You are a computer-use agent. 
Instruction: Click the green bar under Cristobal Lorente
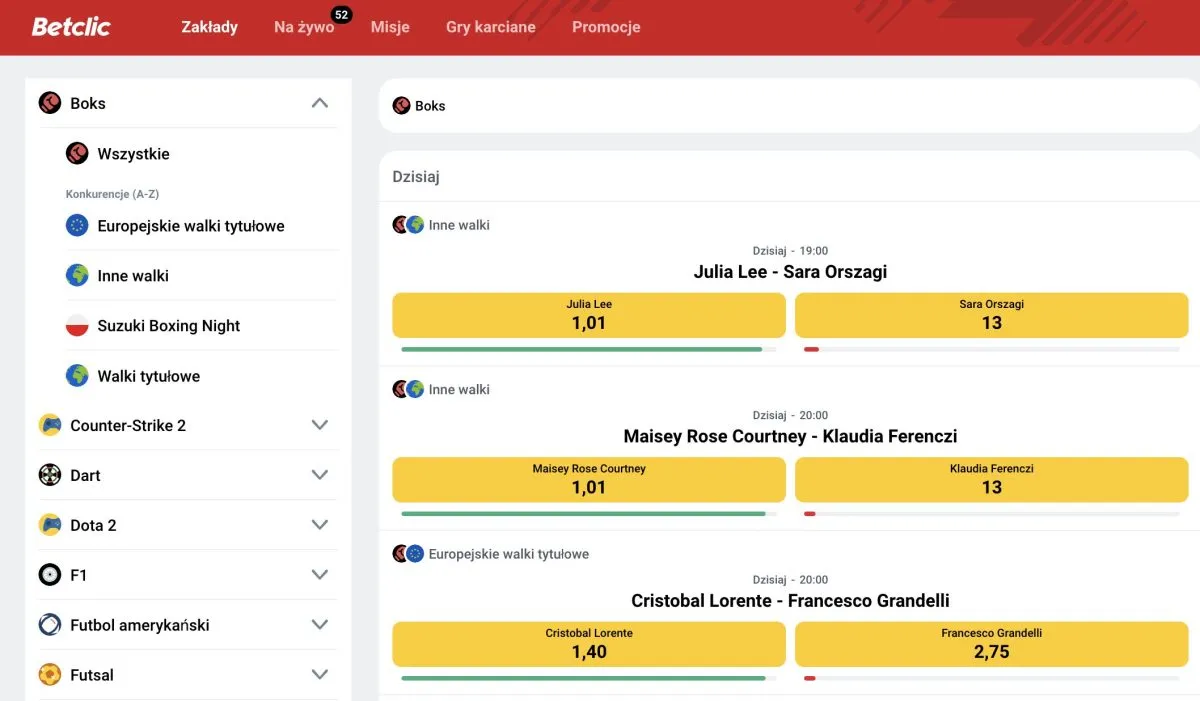click(583, 678)
